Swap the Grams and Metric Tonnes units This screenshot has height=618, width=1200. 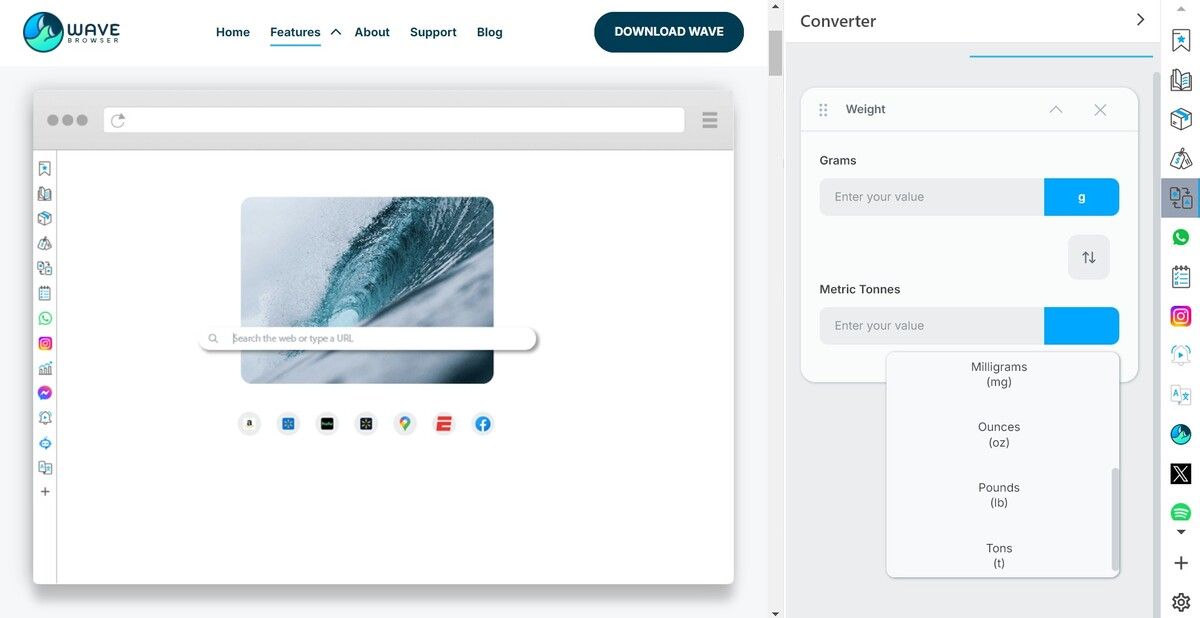pos(1088,257)
